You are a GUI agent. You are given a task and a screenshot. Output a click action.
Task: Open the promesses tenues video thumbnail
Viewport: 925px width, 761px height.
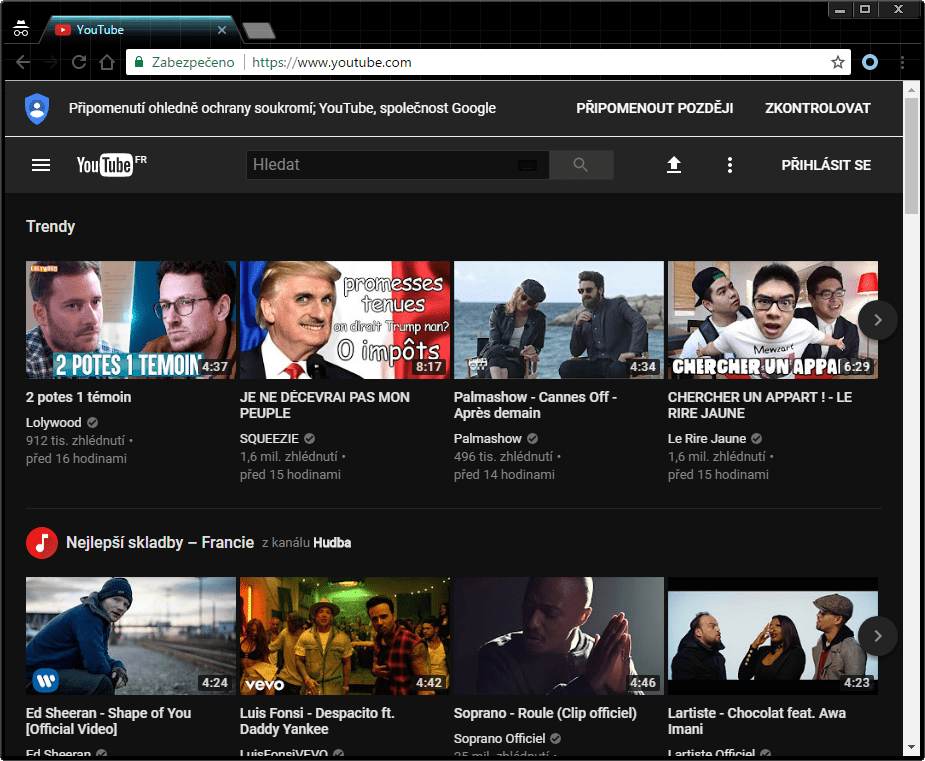coord(345,320)
